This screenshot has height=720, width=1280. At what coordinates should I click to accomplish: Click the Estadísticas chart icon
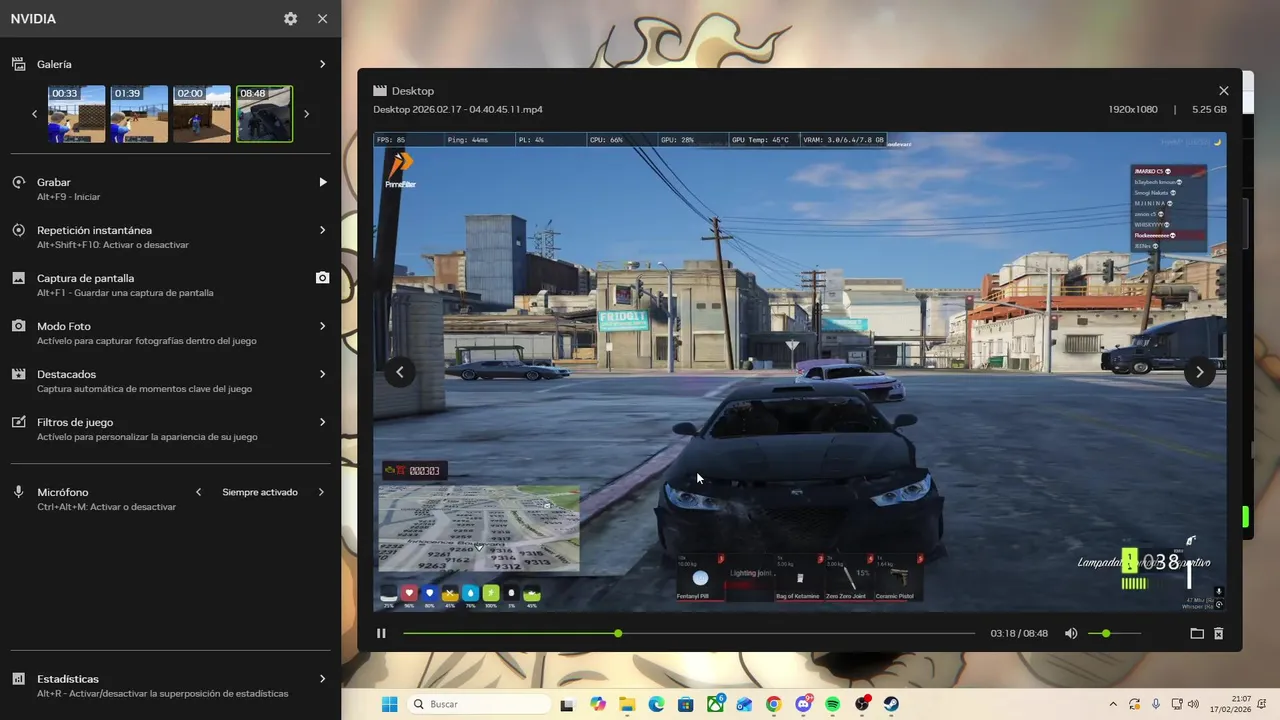[x=18, y=678]
